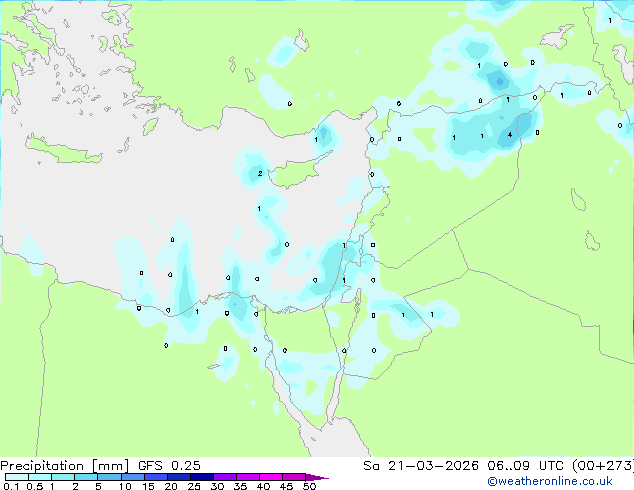This screenshot has height=490, width=634.
Task: Click the 45–50 mm legend color swatch
Action: (294, 477)
